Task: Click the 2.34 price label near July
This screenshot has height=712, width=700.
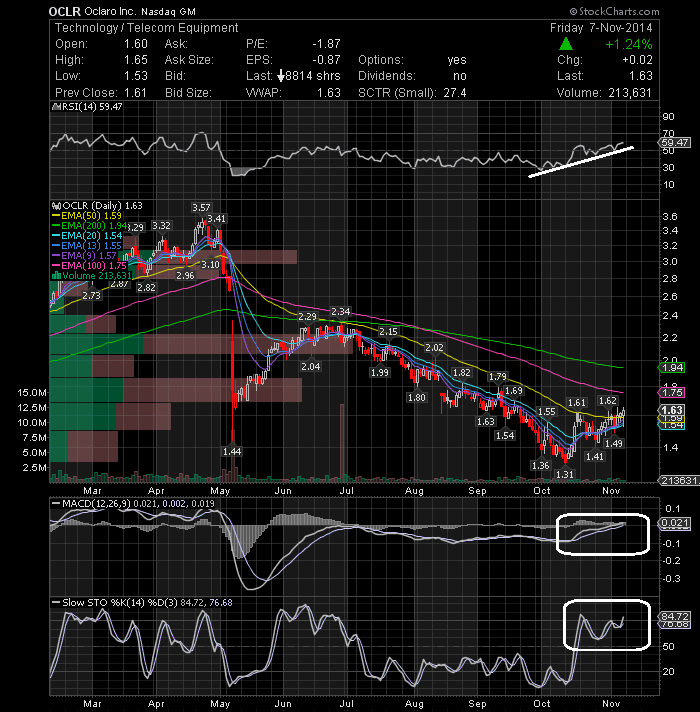Action: pyautogui.click(x=340, y=312)
